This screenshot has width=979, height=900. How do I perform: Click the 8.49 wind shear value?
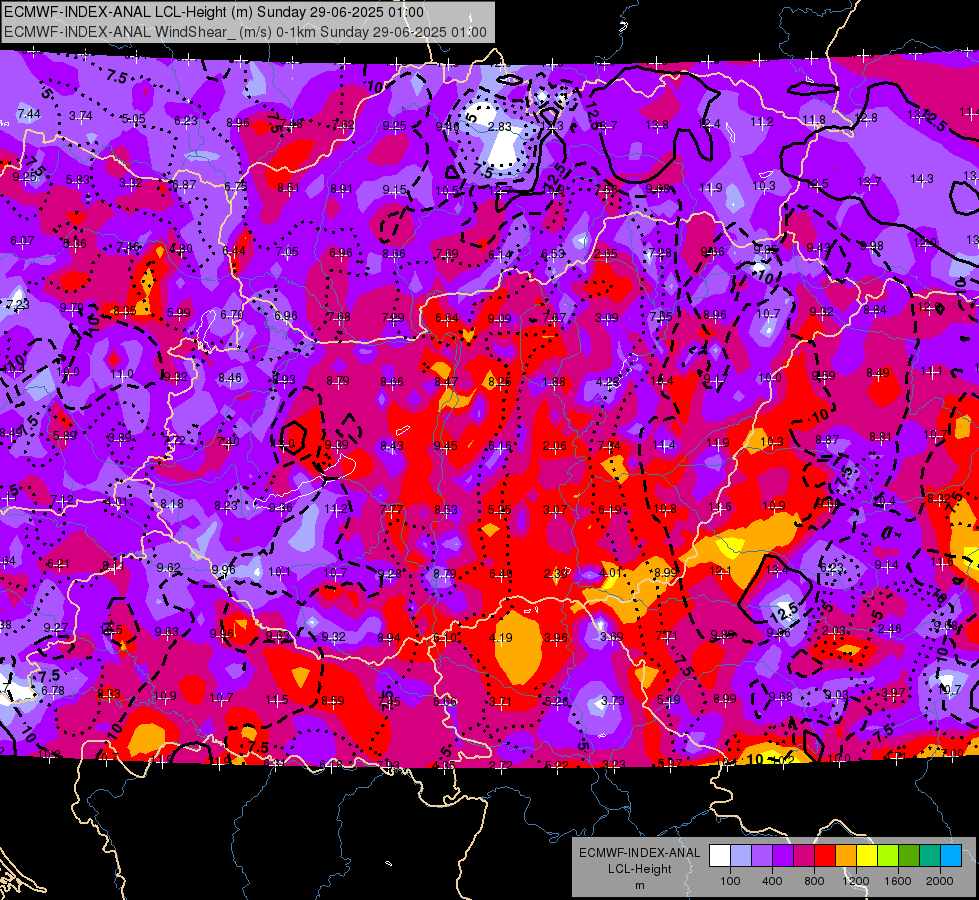(x=878, y=373)
